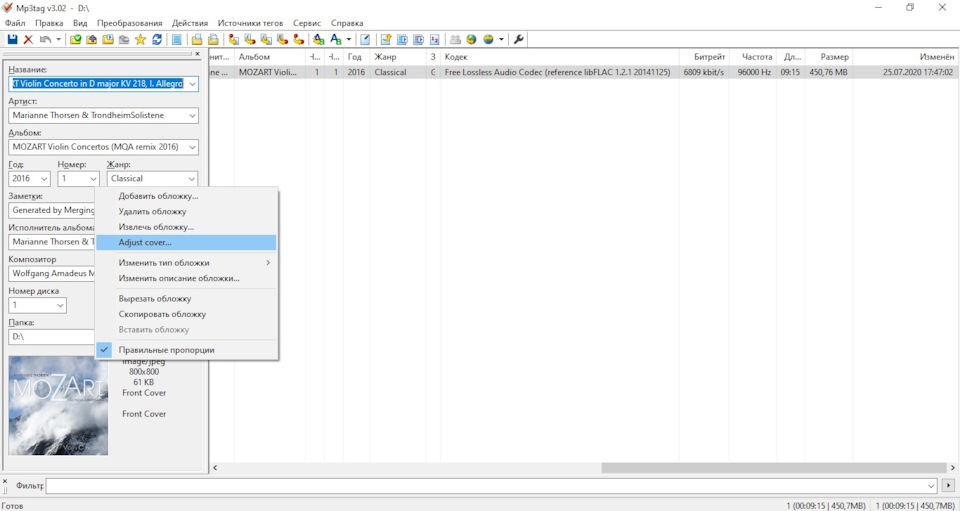Sort by the Изменён column header

coord(906,57)
